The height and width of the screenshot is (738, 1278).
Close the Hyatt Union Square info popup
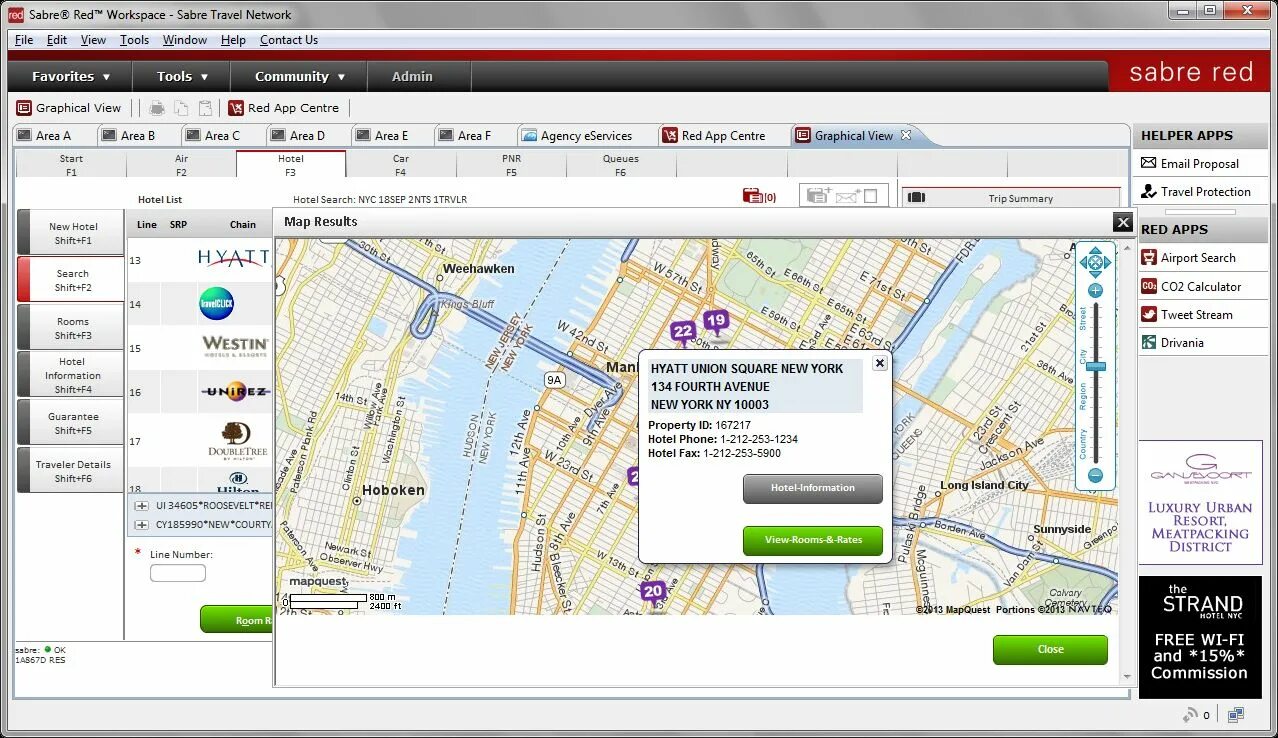tap(880, 363)
